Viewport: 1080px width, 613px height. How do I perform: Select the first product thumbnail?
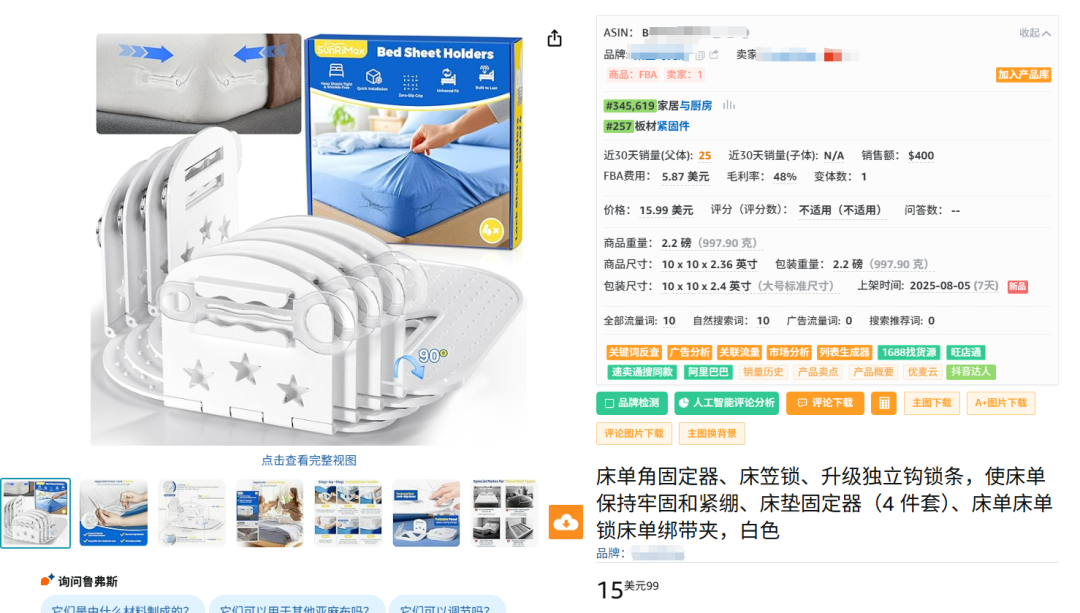pos(35,513)
